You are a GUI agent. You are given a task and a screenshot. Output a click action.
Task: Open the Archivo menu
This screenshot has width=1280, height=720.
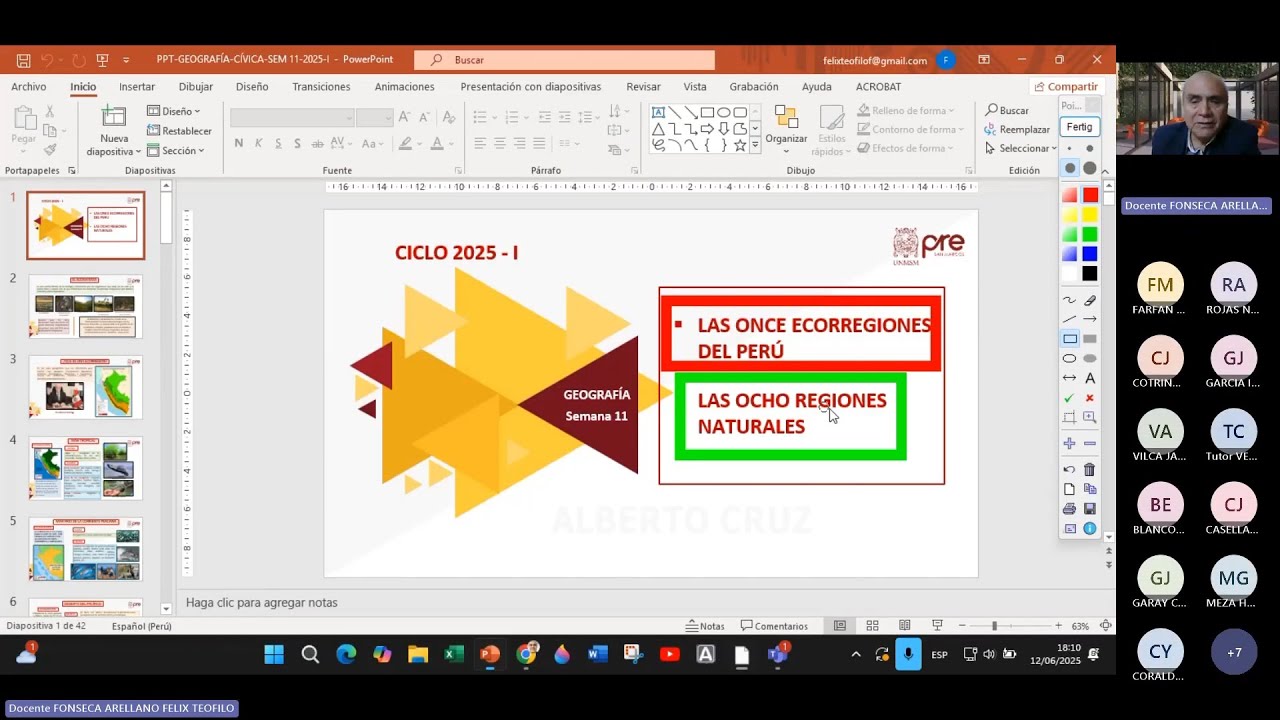point(29,87)
